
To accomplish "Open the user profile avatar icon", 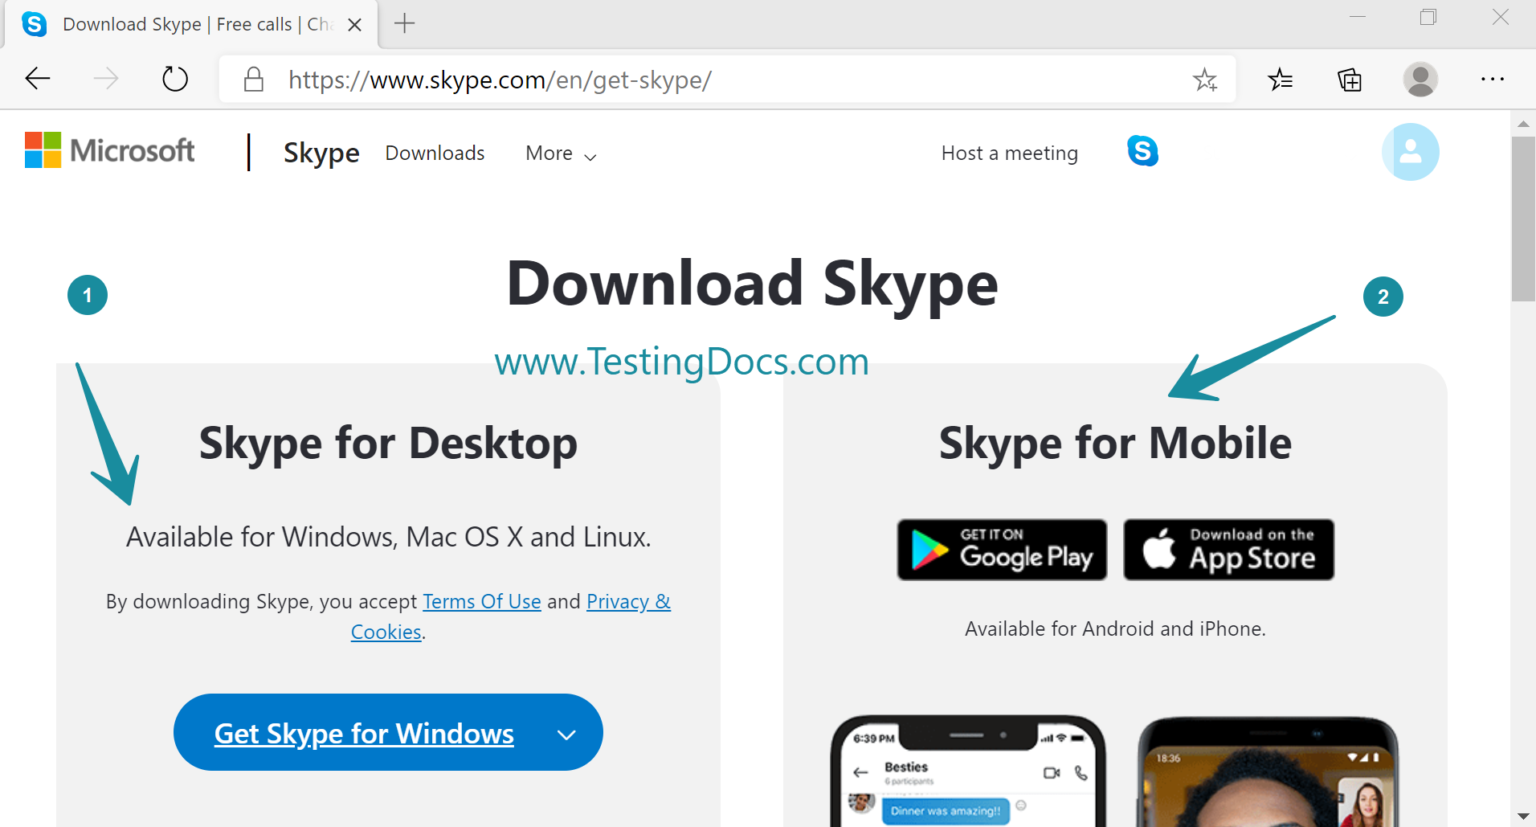I will click(x=1410, y=151).
